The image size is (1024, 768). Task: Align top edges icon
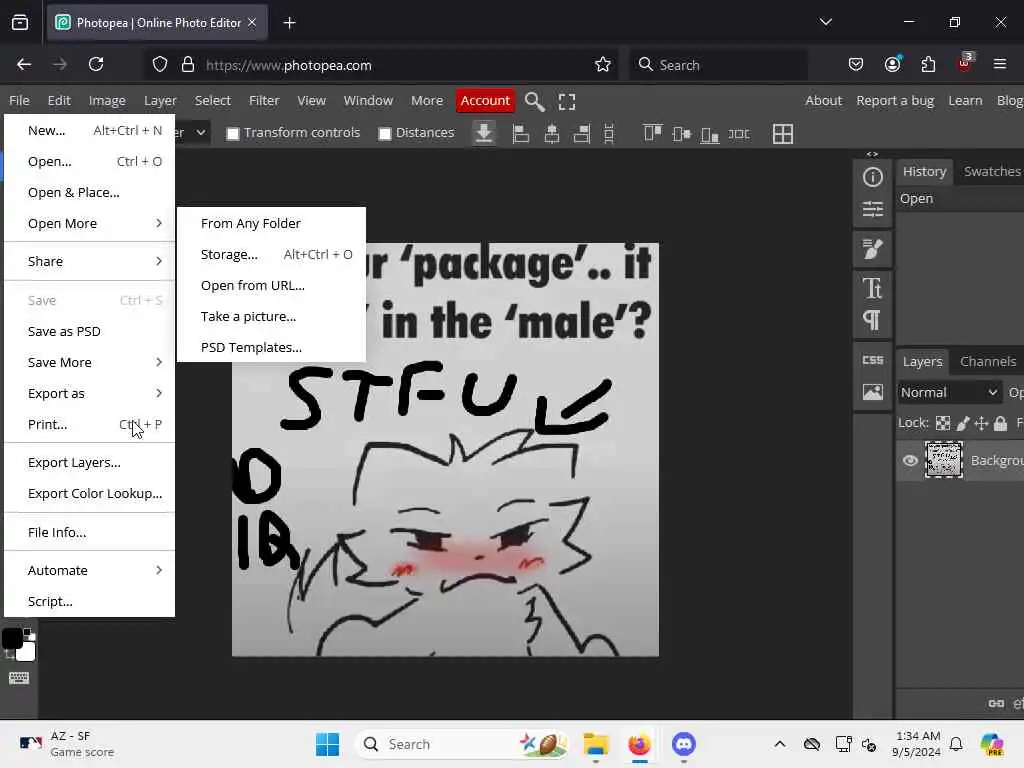(652, 133)
